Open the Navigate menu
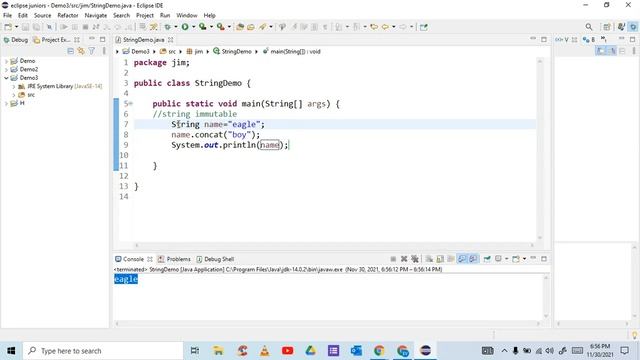The width and height of the screenshot is (640, 360). tap(96, 16)
